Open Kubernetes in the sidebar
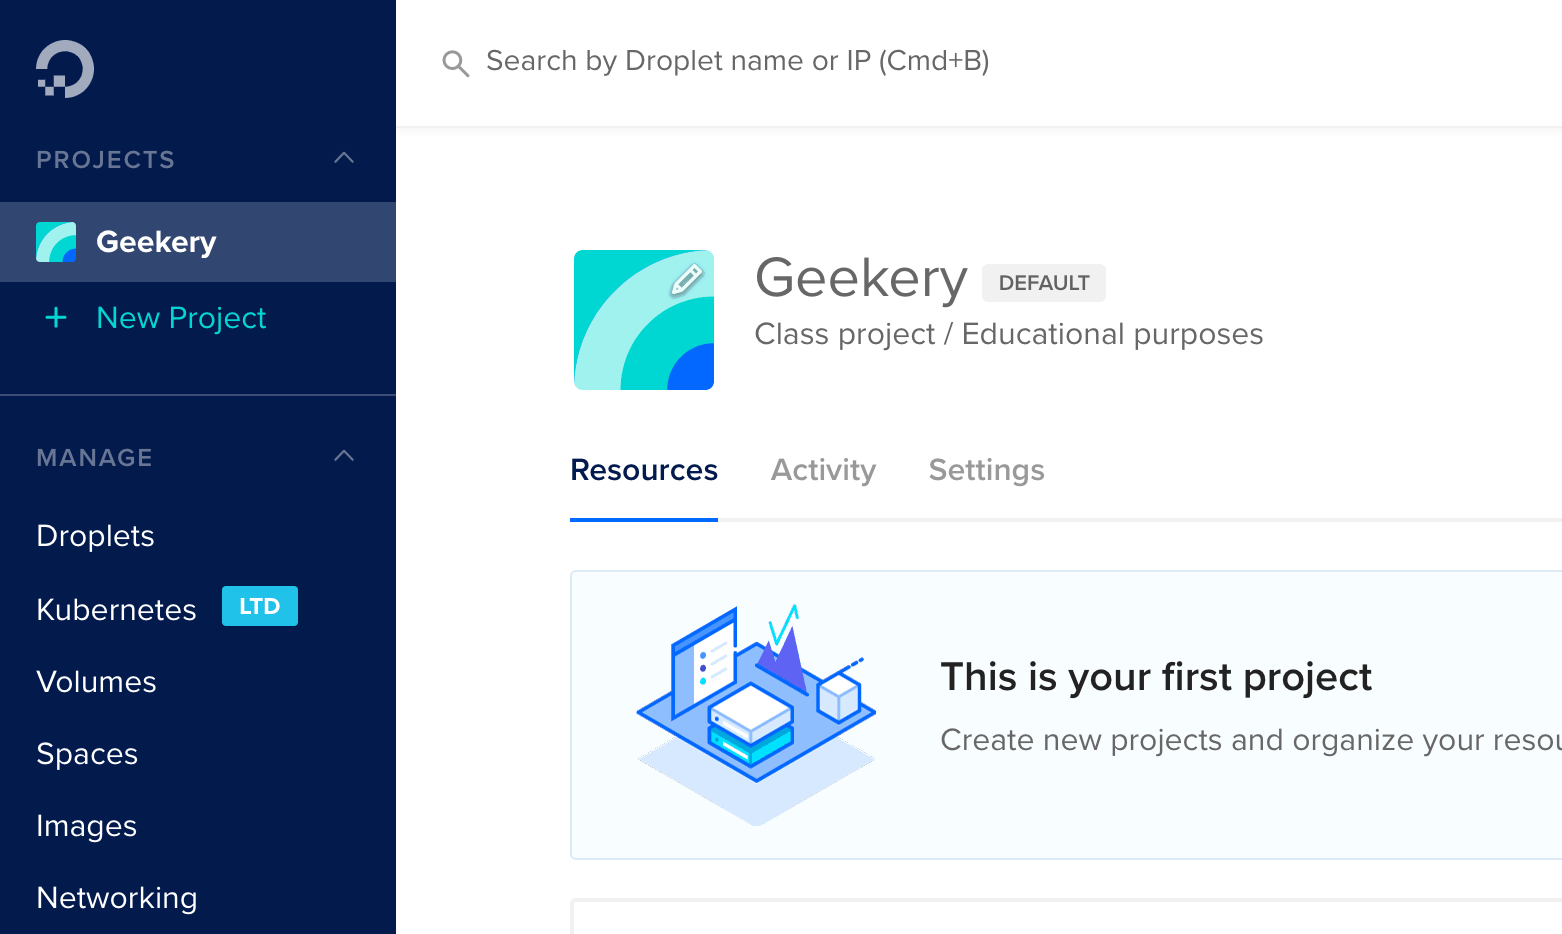The image size is (1562, 934). click(x=116, y=609)
